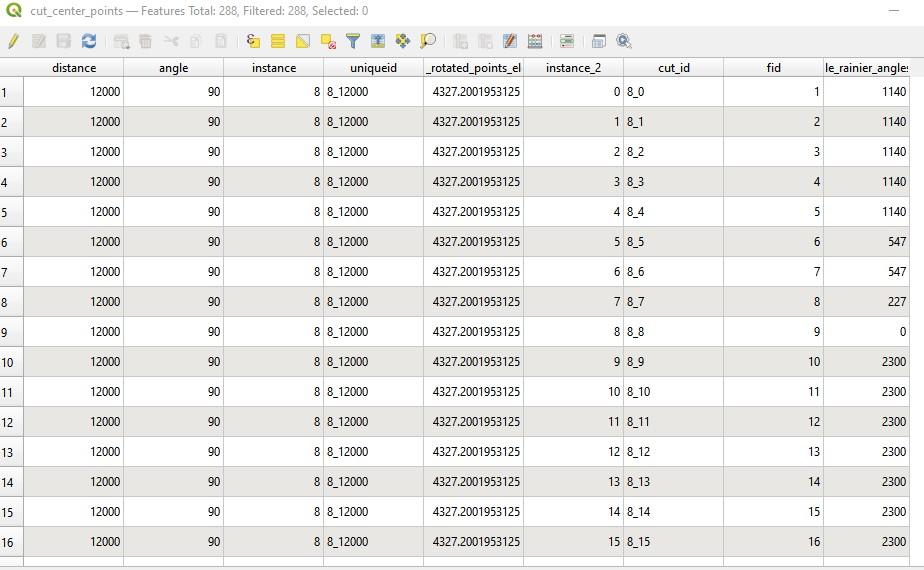This screenshot has height=570, width=924.
Task: Click the fid value '5' in row 5
Action: (817, 212)
